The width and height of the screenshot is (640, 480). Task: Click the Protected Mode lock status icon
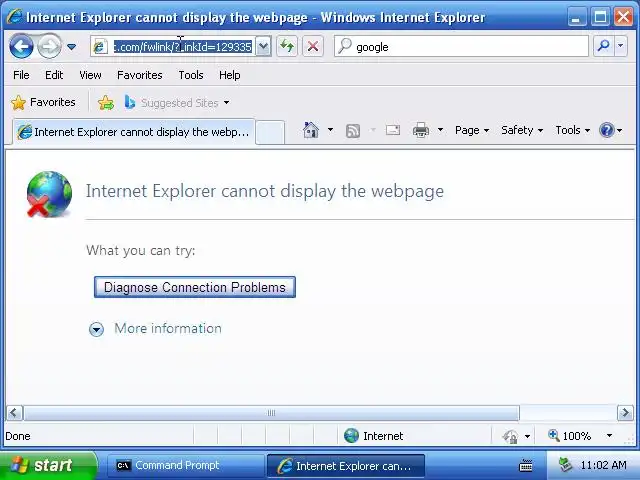tap(510, 436)
